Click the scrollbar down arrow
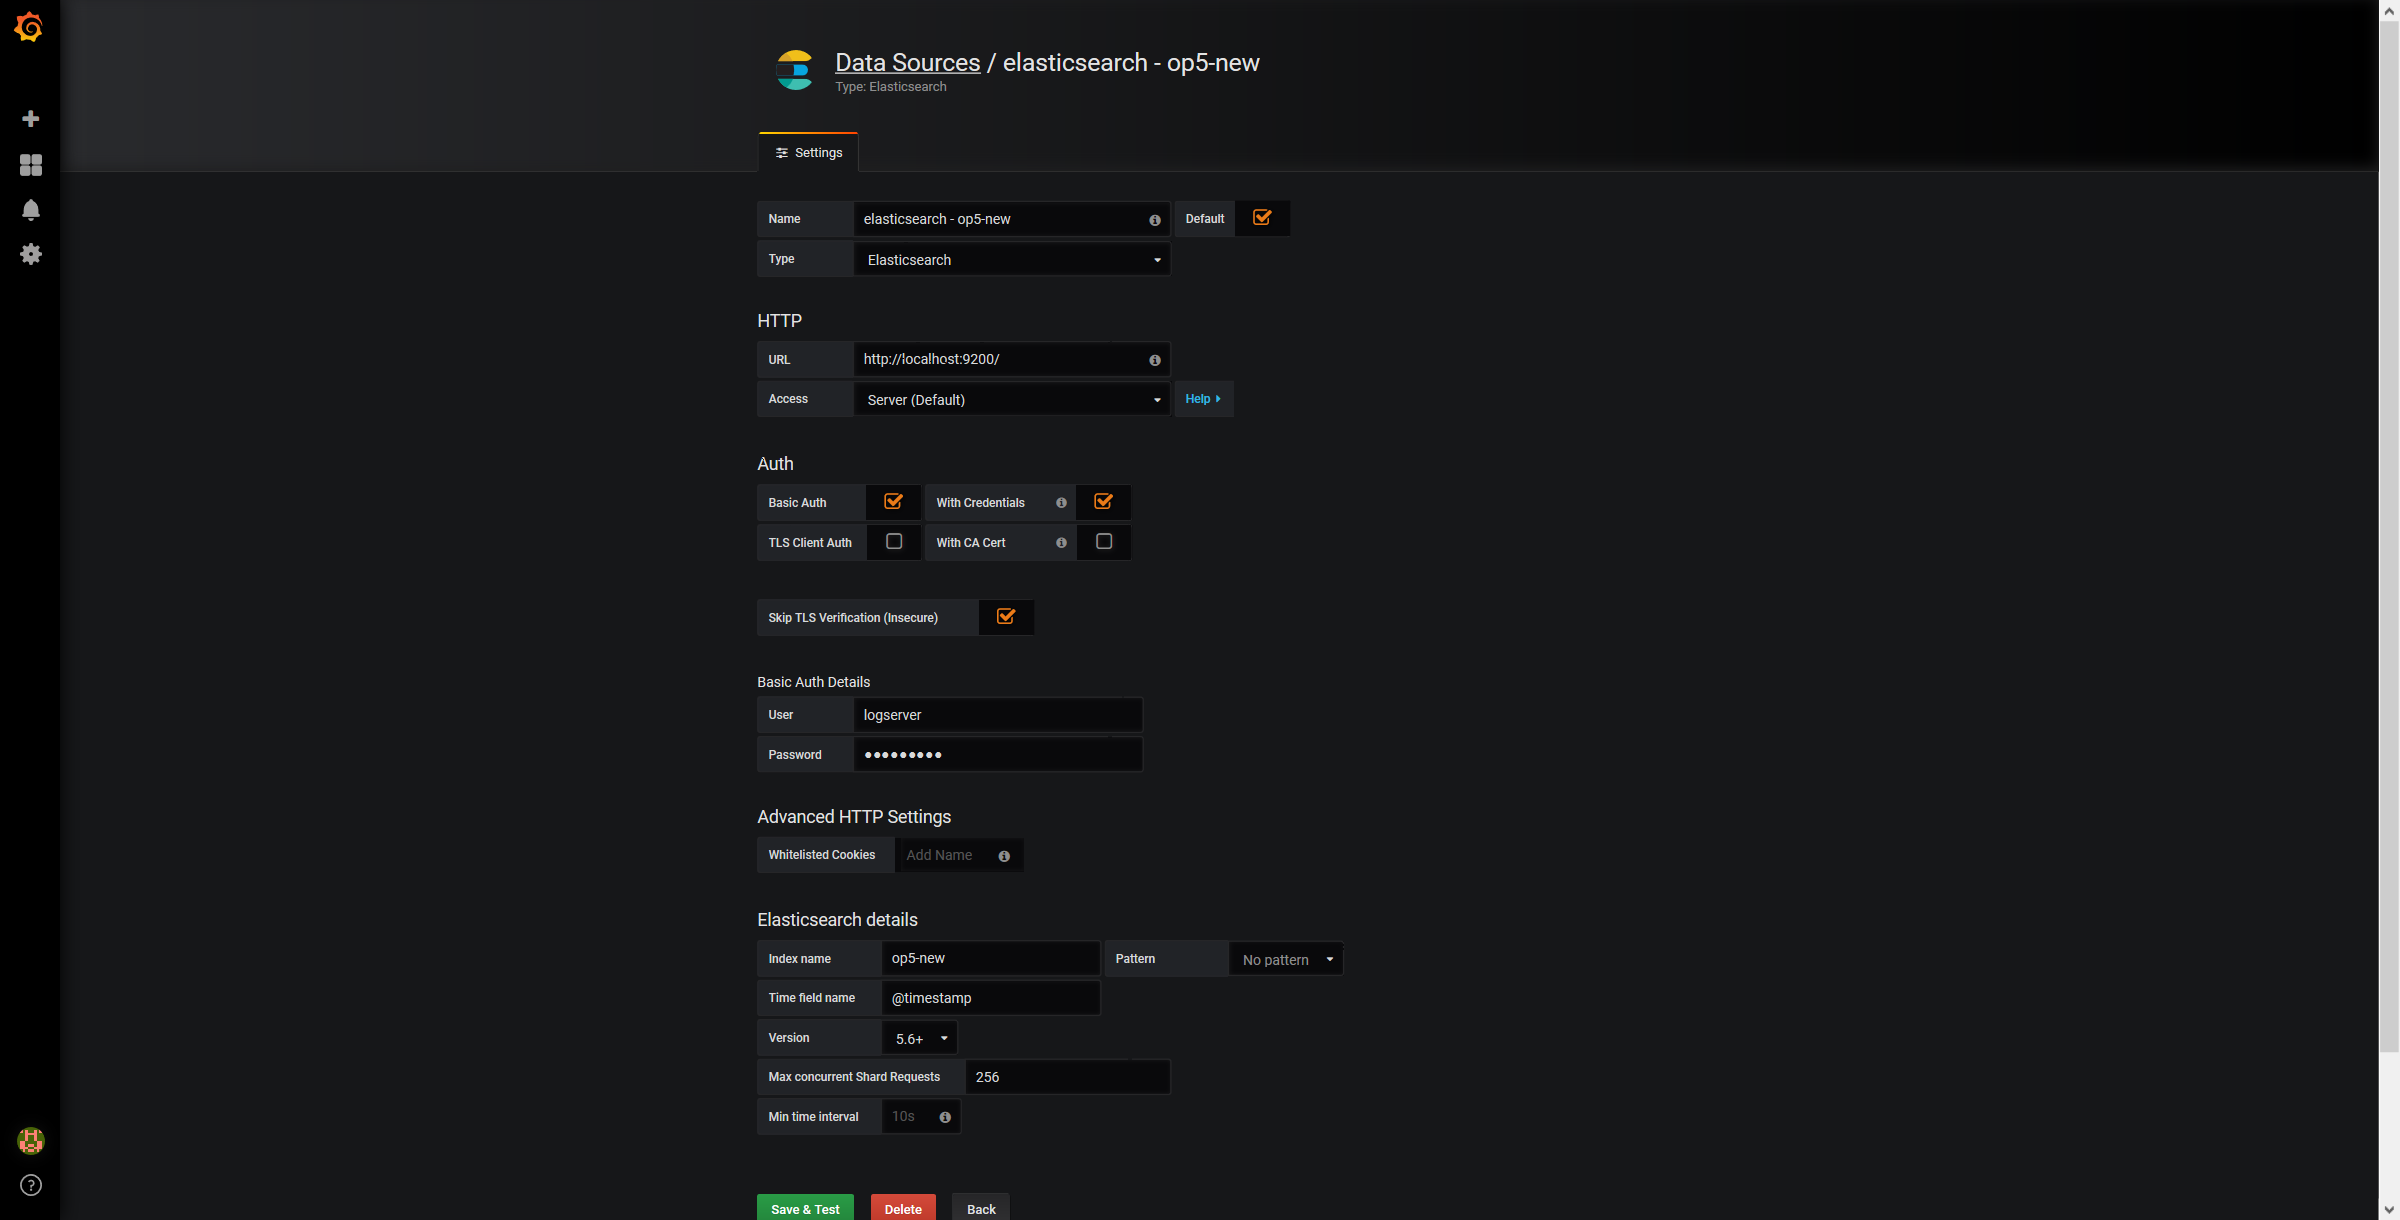 tap(2389, 1210)
